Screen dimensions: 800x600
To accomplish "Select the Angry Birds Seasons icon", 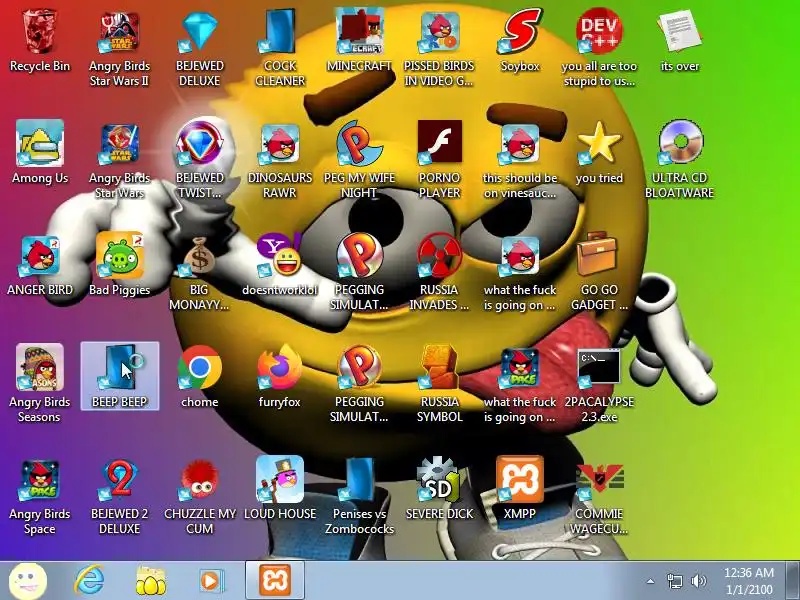I will [x=40, y=384].
